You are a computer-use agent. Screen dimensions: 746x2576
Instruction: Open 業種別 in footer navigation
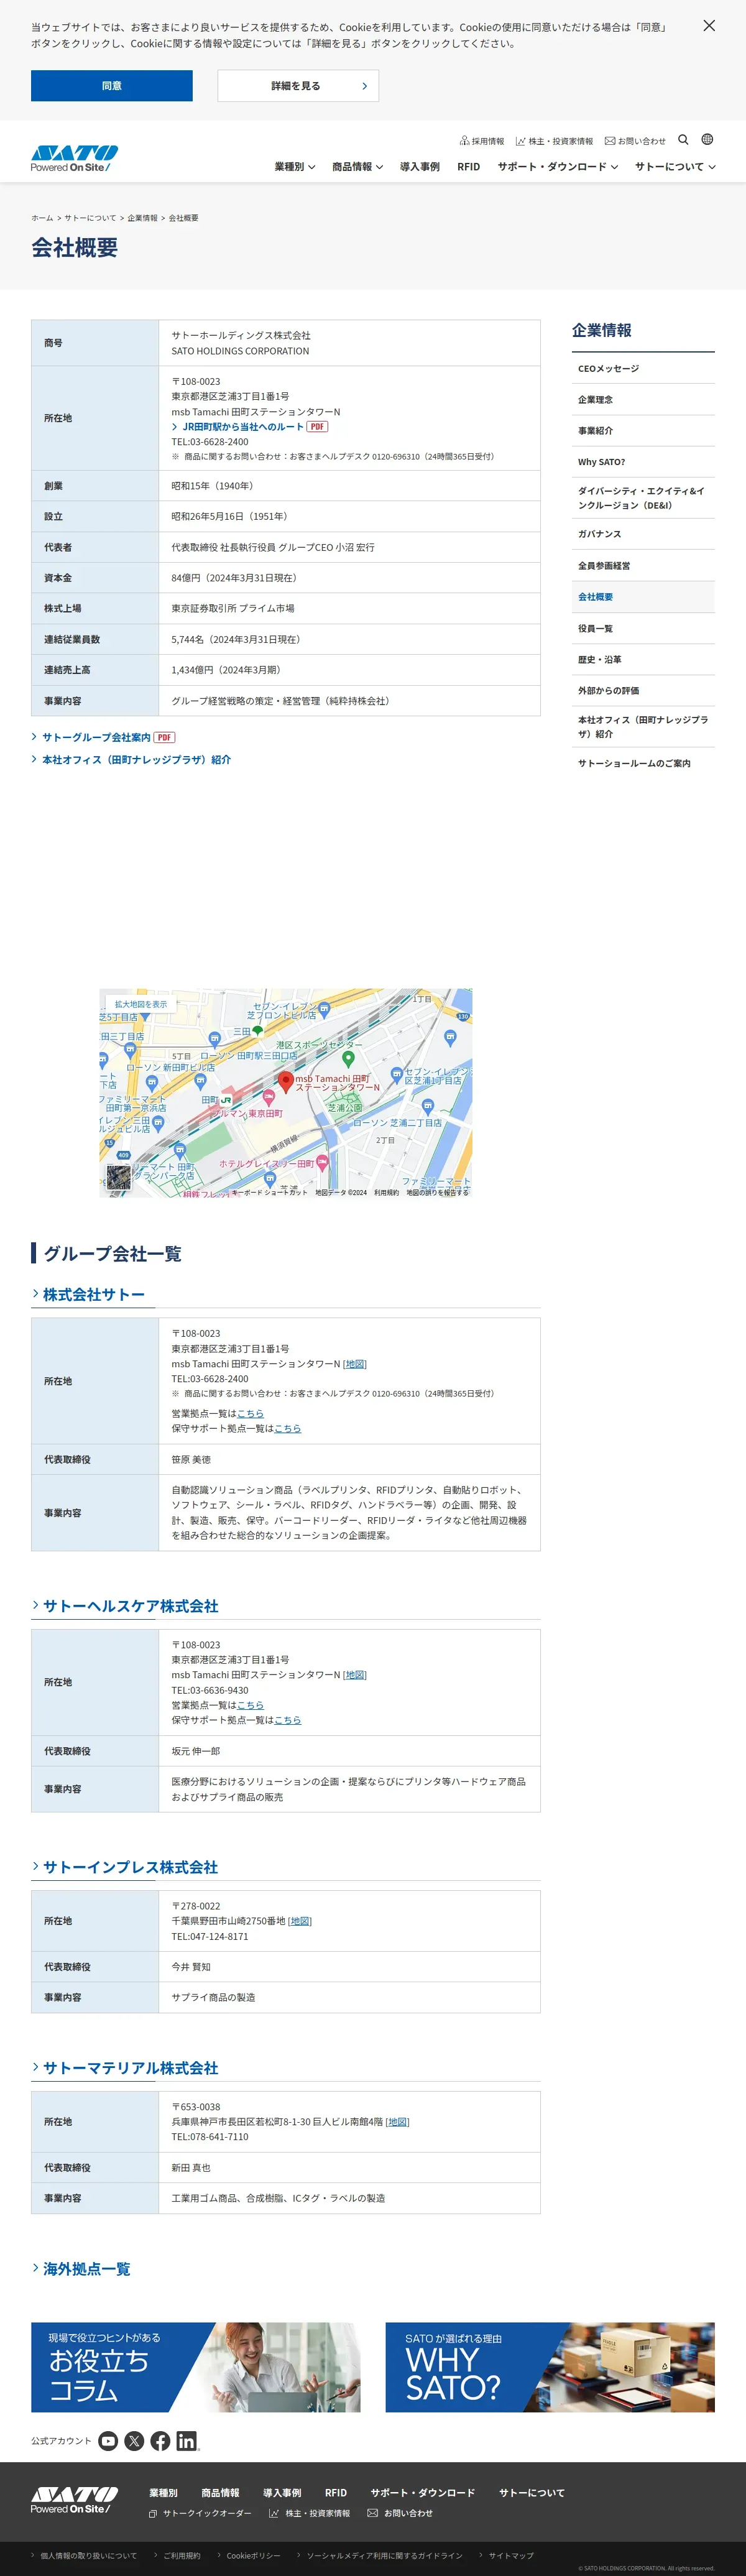pos(163,2493)
